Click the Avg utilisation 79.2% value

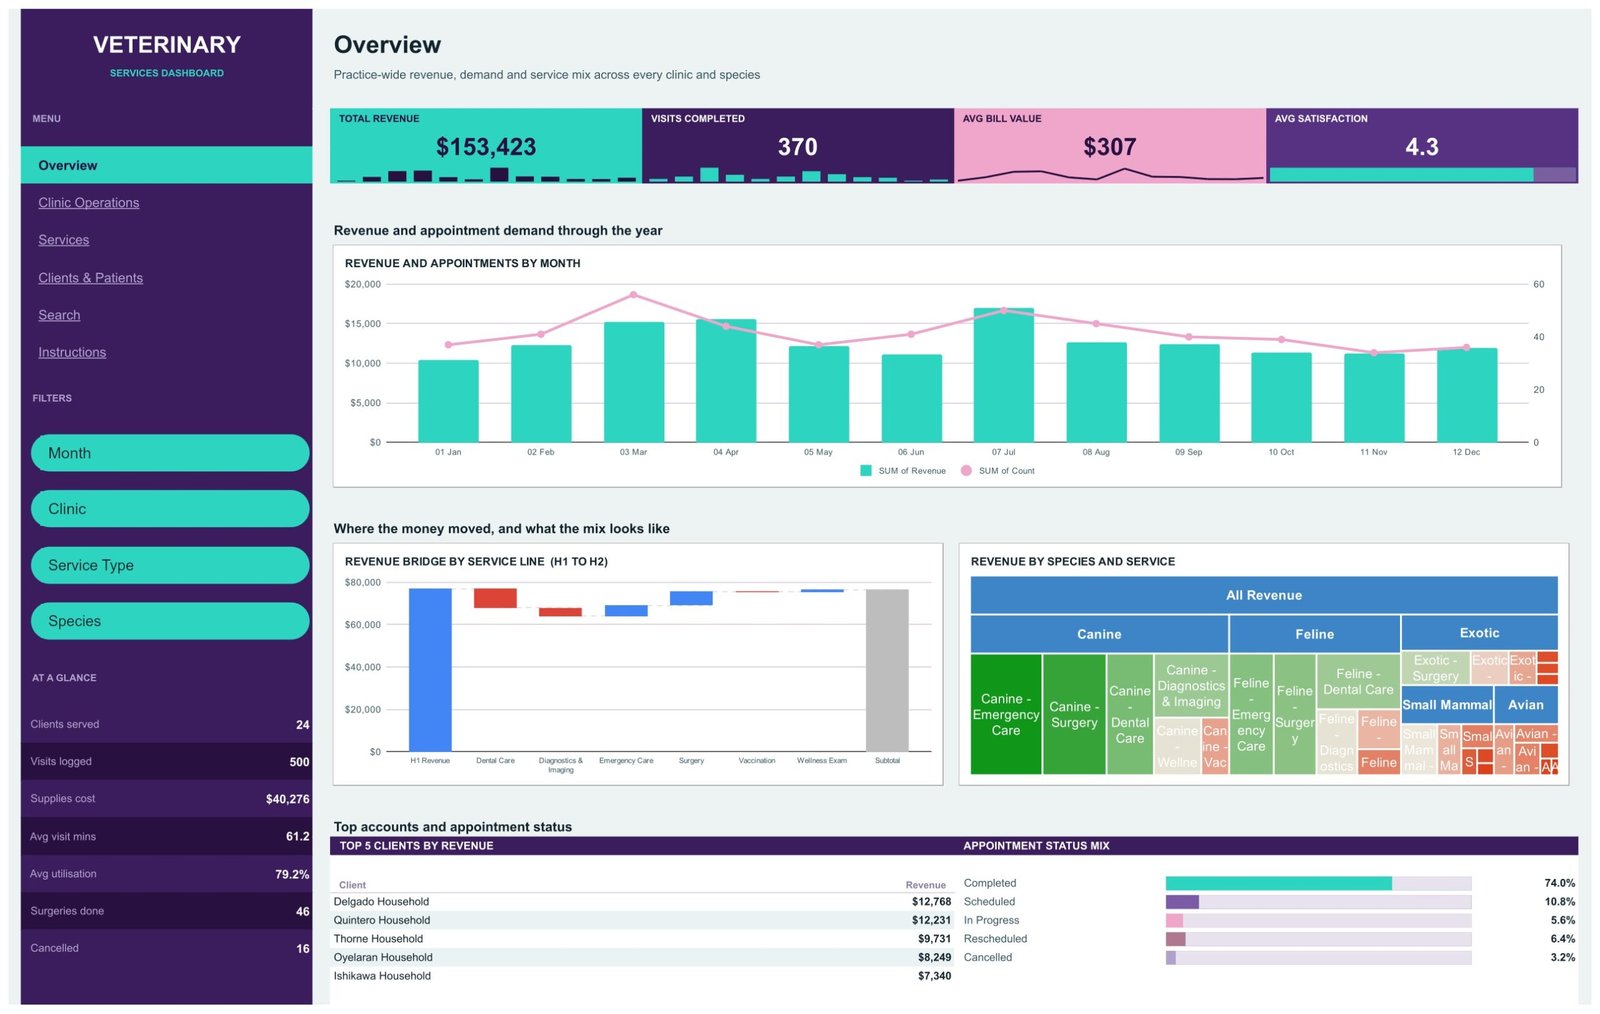coord(292,874)
